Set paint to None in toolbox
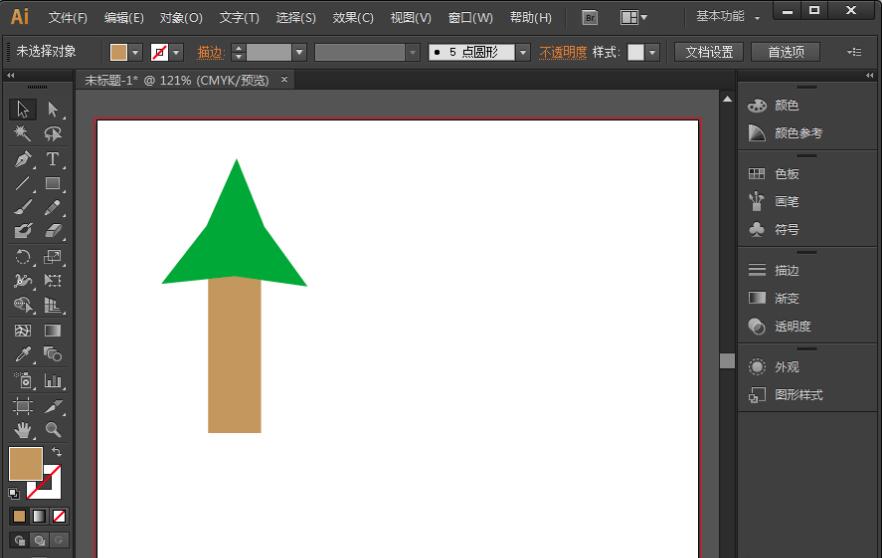Image resolution: width=882 pixels, height=558 pixels. [59, 516]
